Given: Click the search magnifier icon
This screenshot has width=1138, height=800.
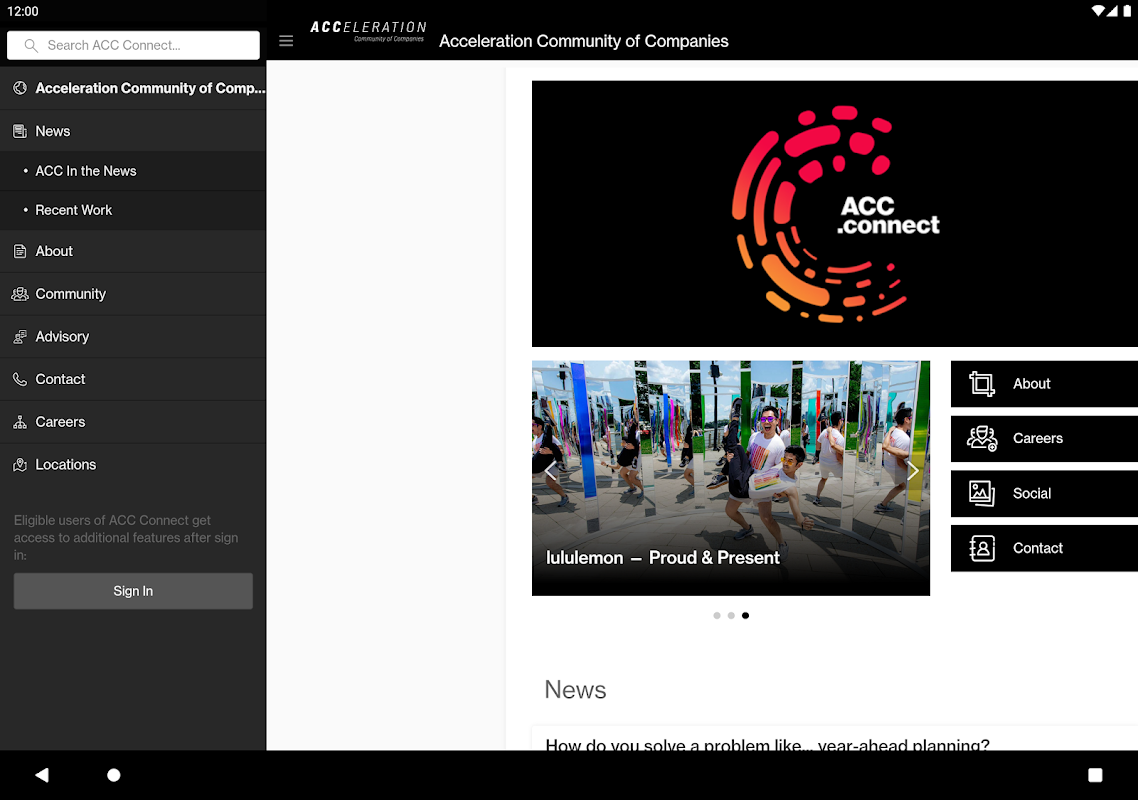Looking at the screenshot, I should pyautogui.click(x=30, y=45).
